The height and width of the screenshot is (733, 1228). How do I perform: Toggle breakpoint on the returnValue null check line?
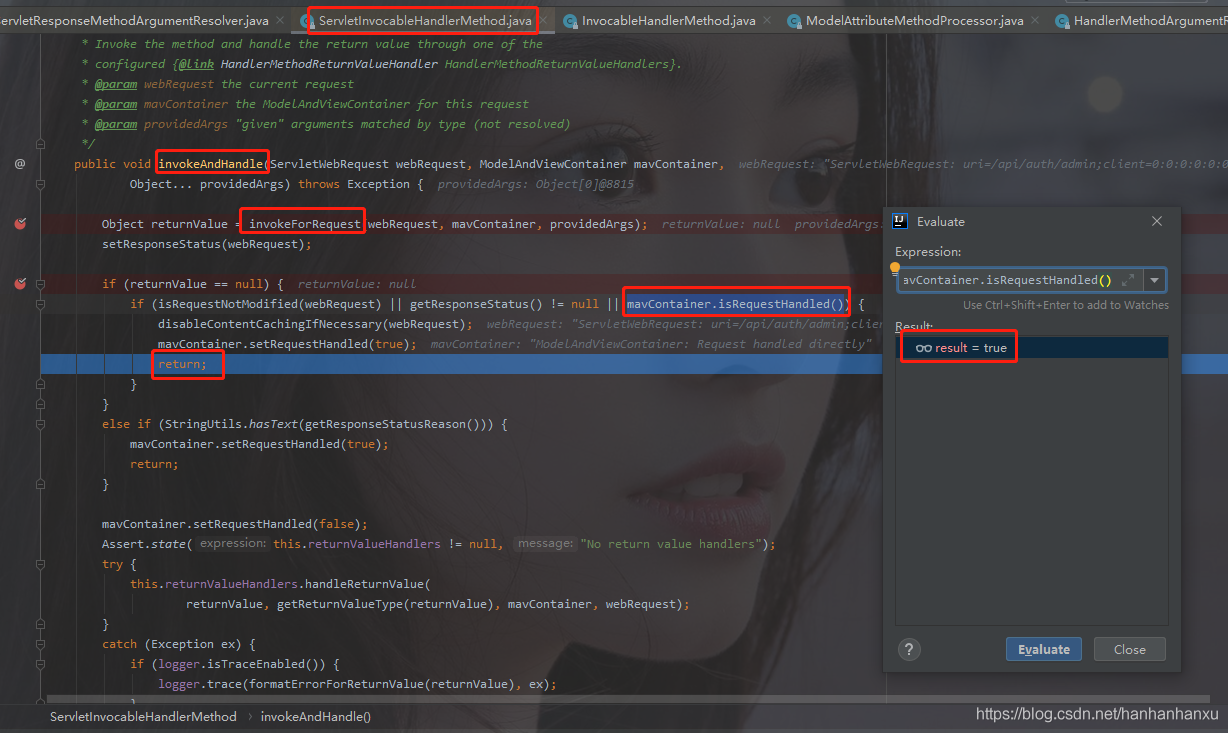tap(20, 284)
